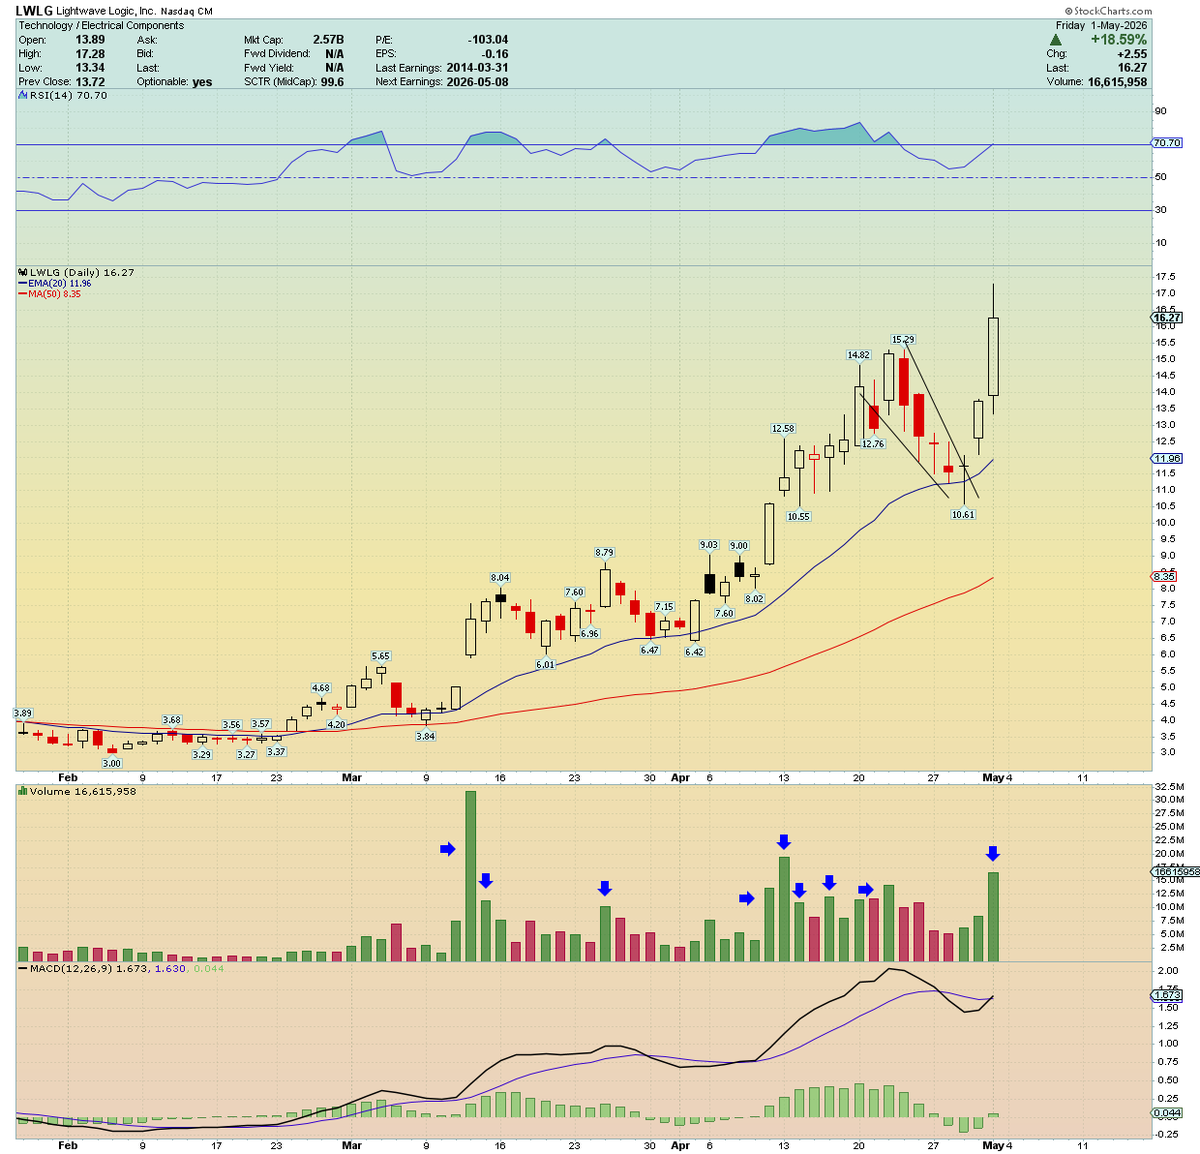This screenshot has height=1154, width=1200.
Task: Click the +18.59% percent change figure
Action: pos(1118,40)
